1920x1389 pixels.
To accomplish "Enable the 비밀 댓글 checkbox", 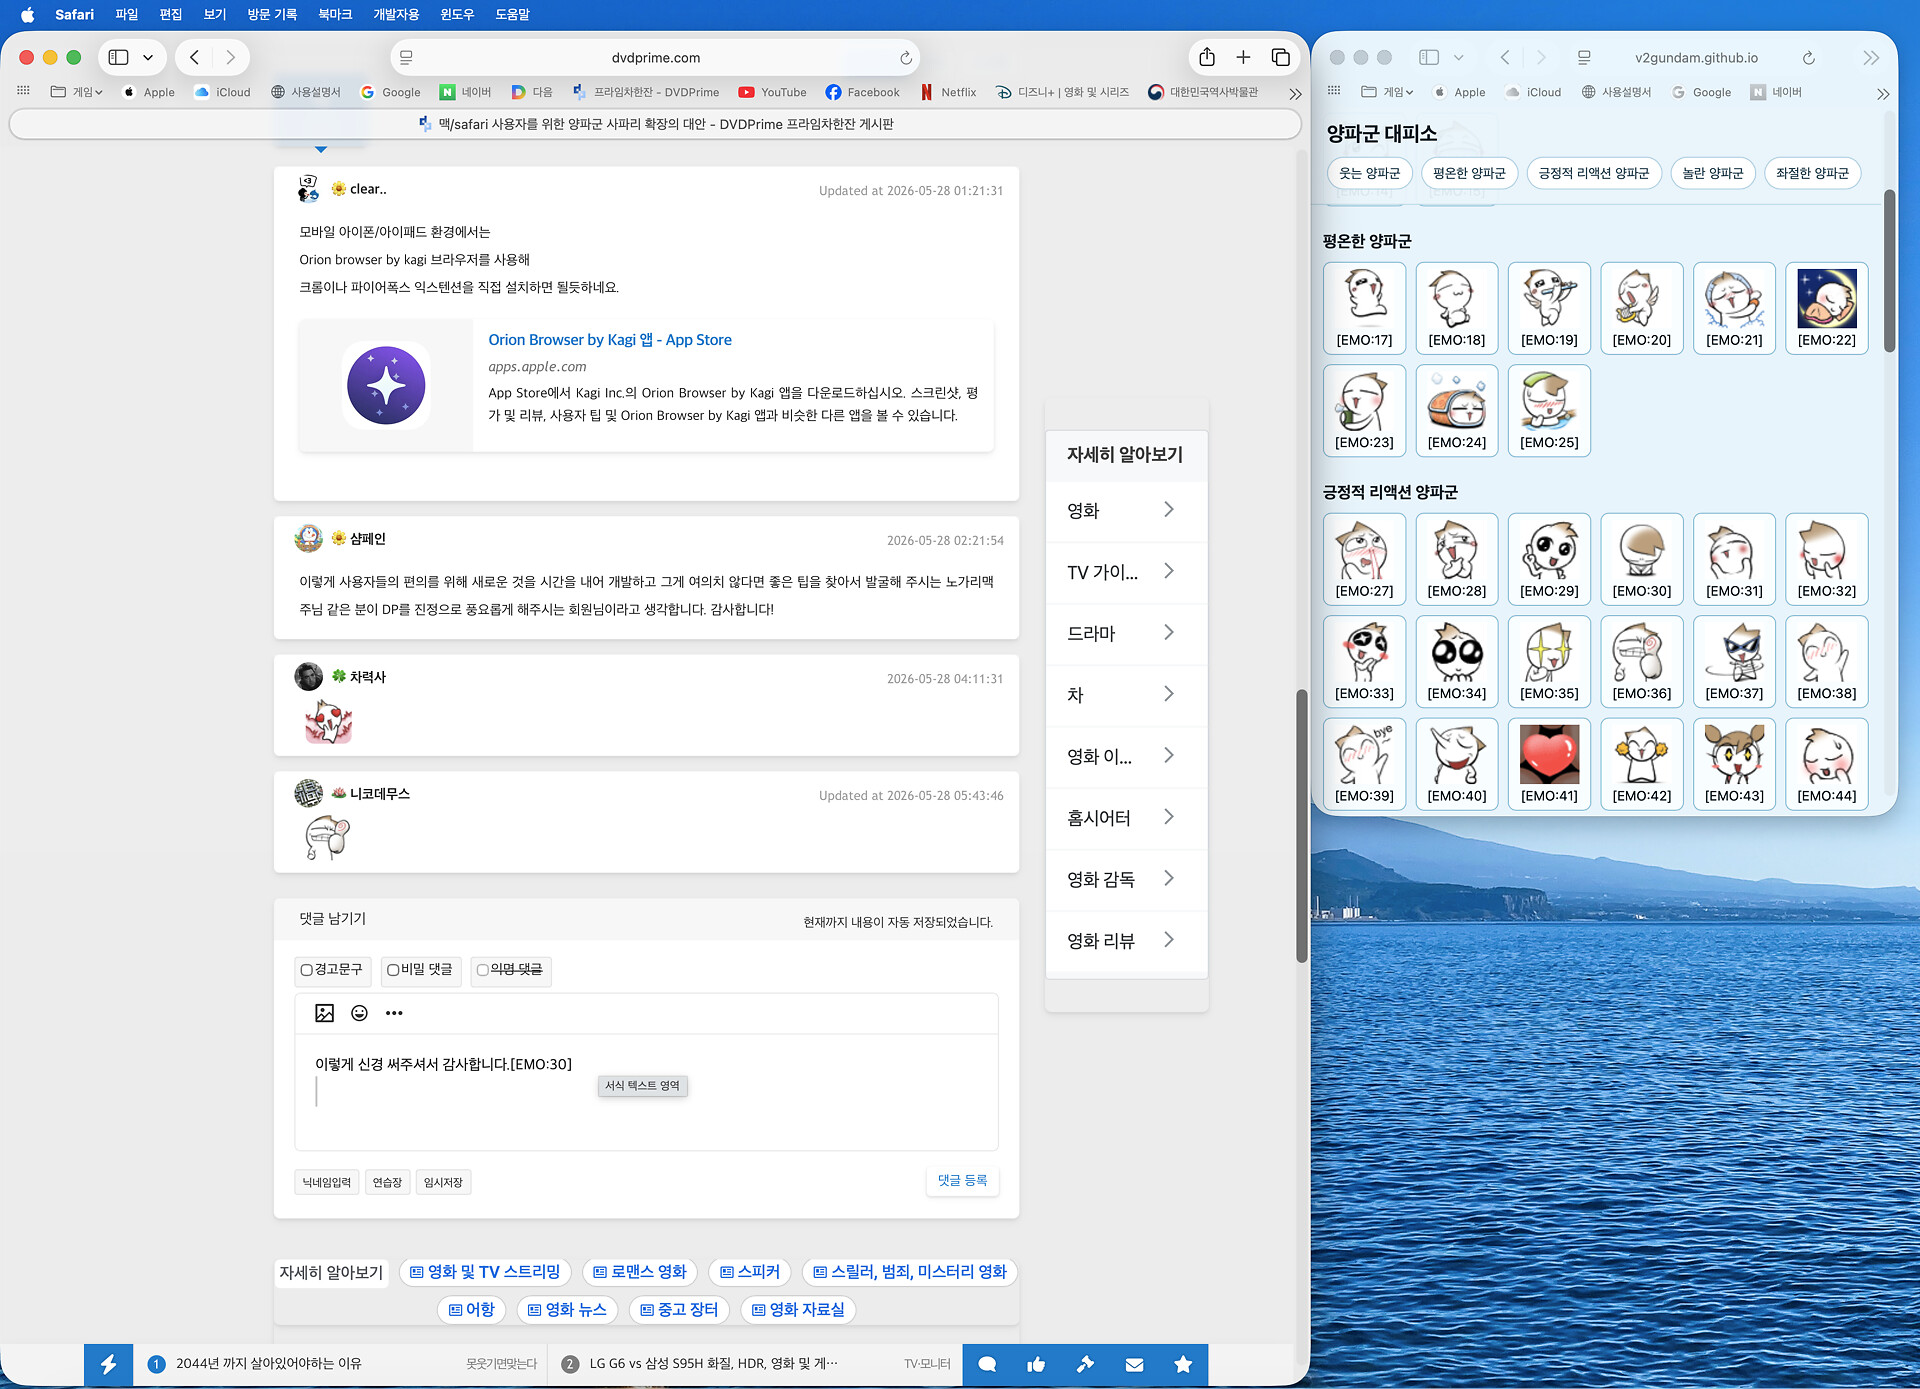I will [393, 970].
